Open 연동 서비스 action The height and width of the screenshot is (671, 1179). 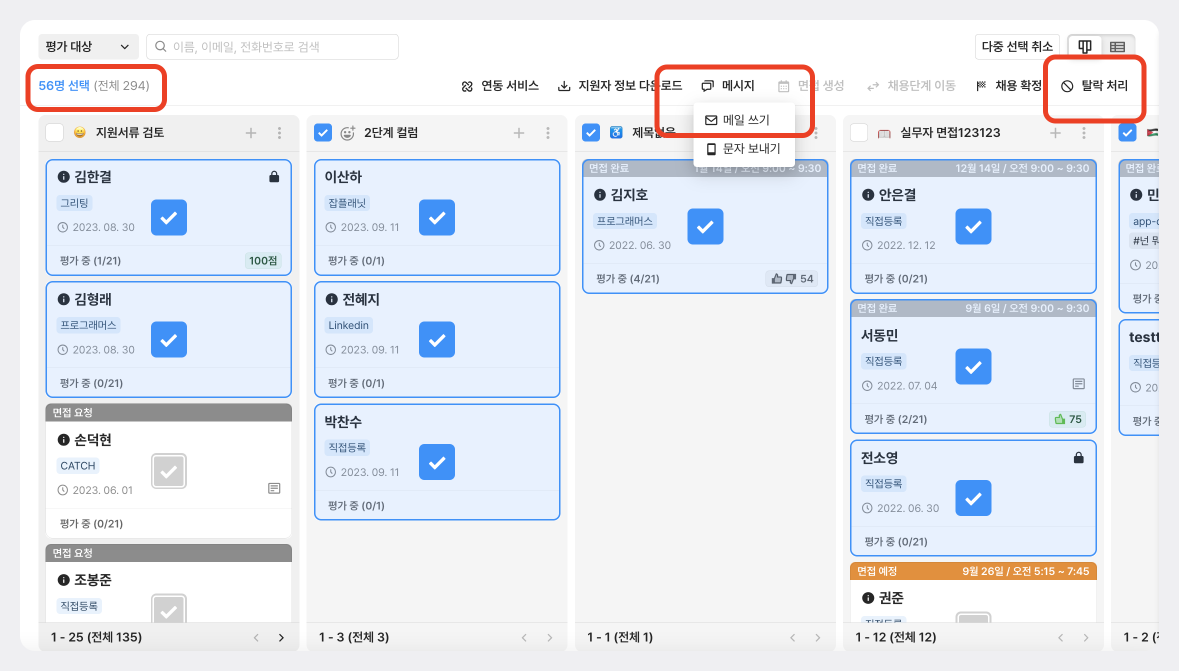click(x=500, y=86)
